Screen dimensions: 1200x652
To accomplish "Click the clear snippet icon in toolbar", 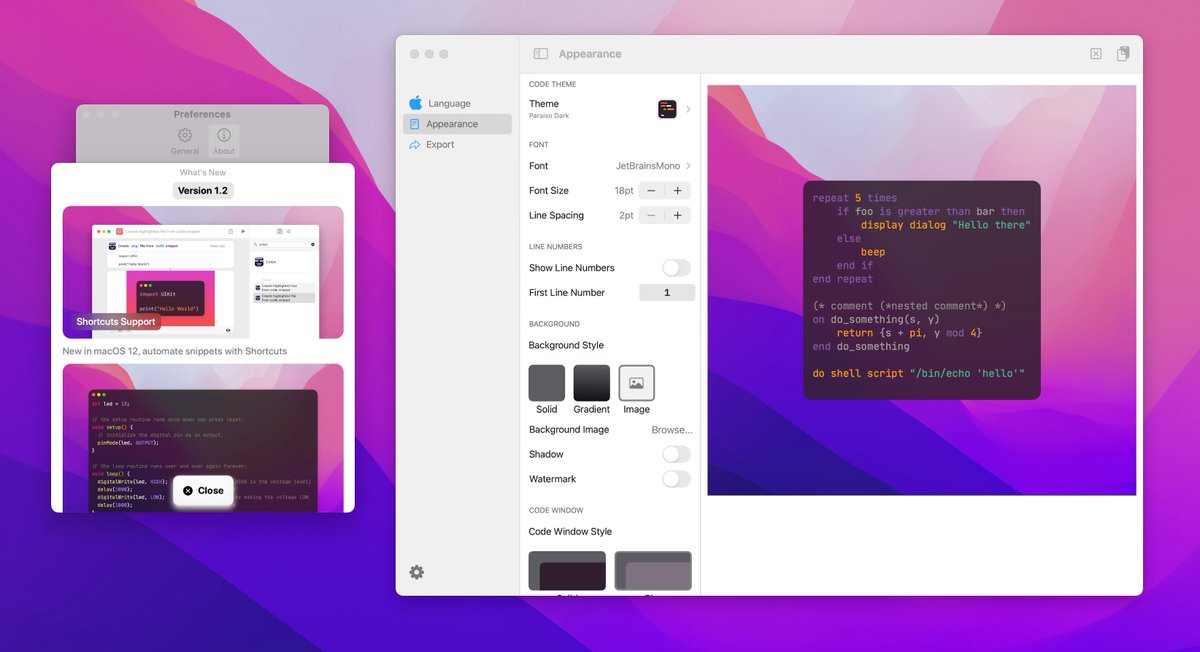I will [x=1096, y=54].
